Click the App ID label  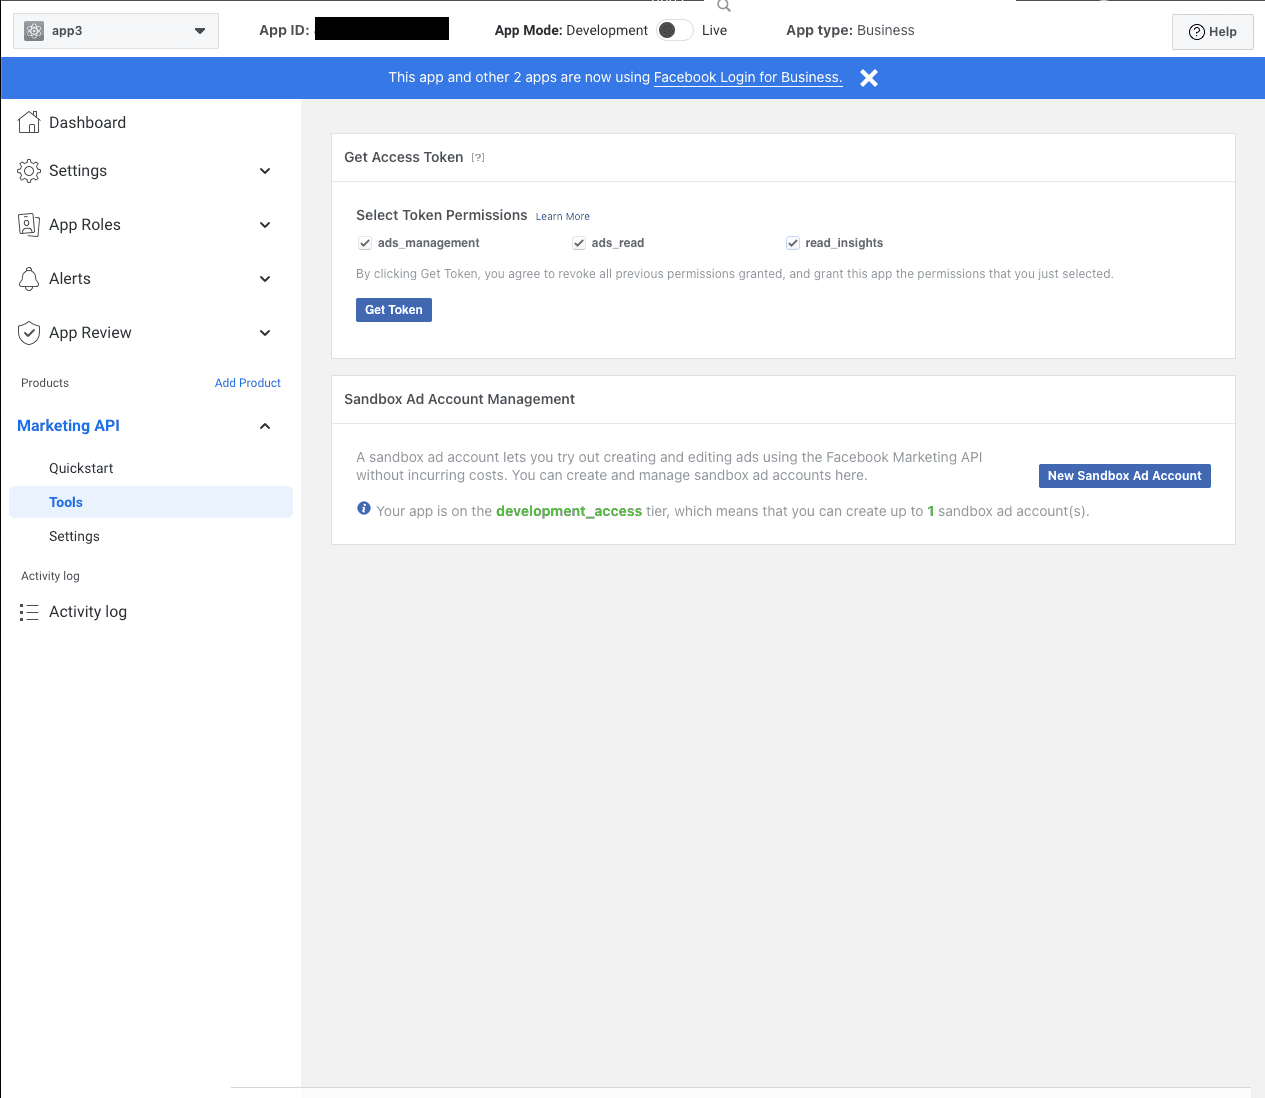[x=284, y=30]
